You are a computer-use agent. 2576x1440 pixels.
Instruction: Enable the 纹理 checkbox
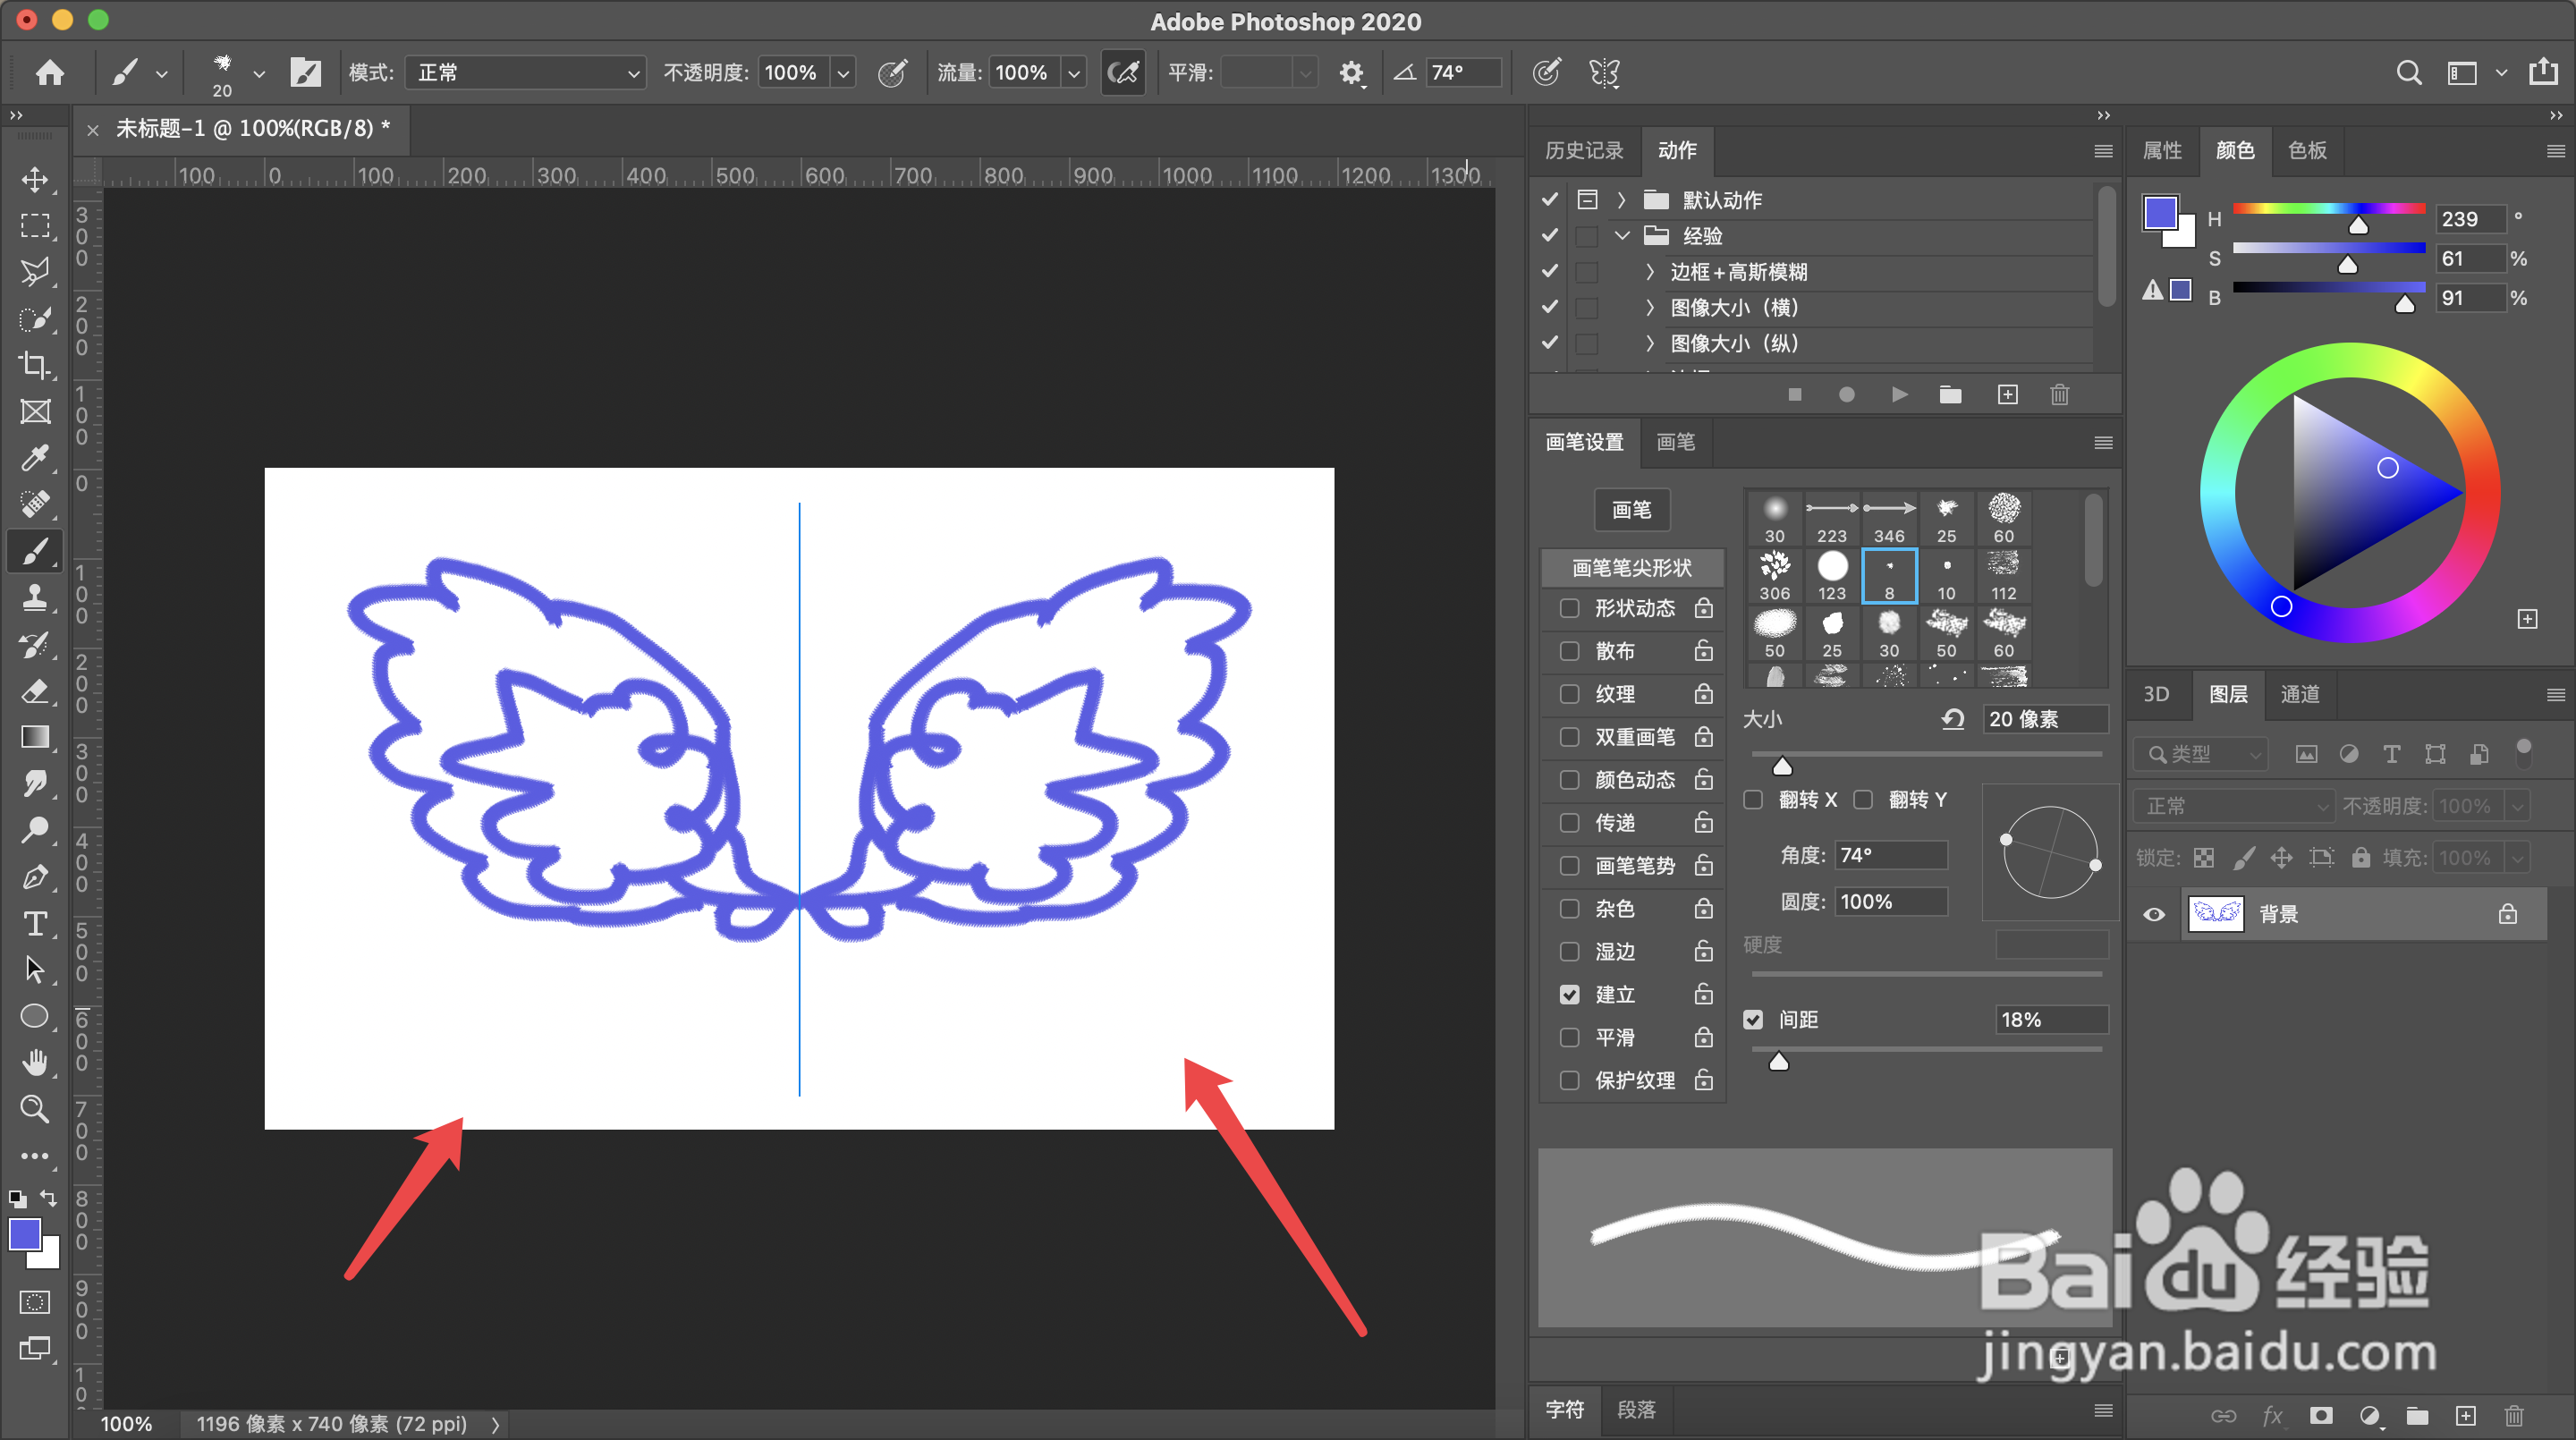[x=1569, y=694]
